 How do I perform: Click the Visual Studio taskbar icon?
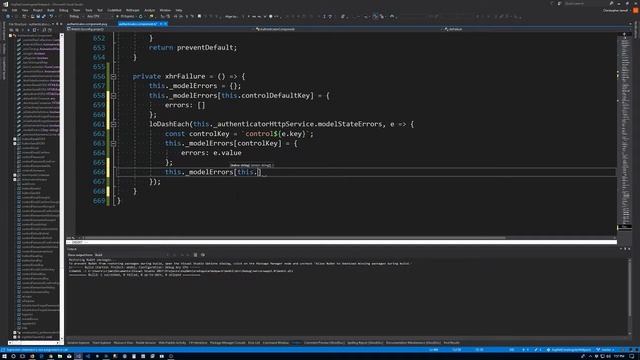point(78,356)
